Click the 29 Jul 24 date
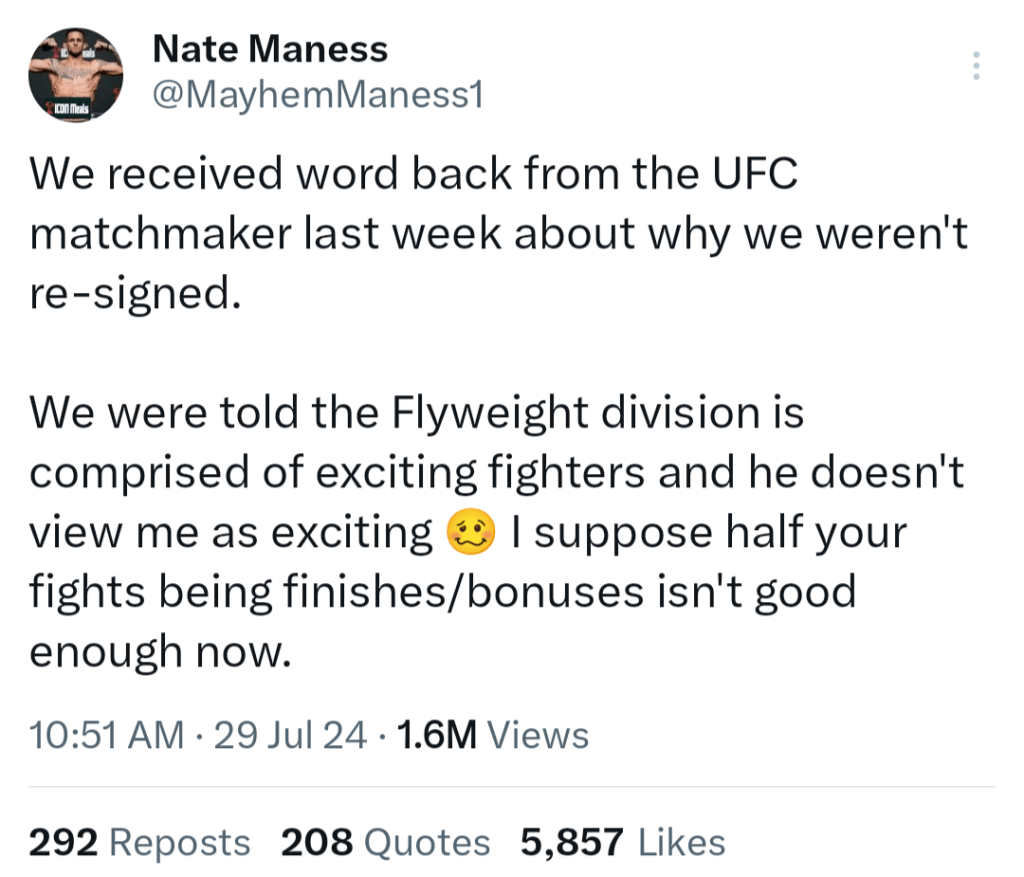The width and height of the screenshot is (1024, 877). click(290, 736)
